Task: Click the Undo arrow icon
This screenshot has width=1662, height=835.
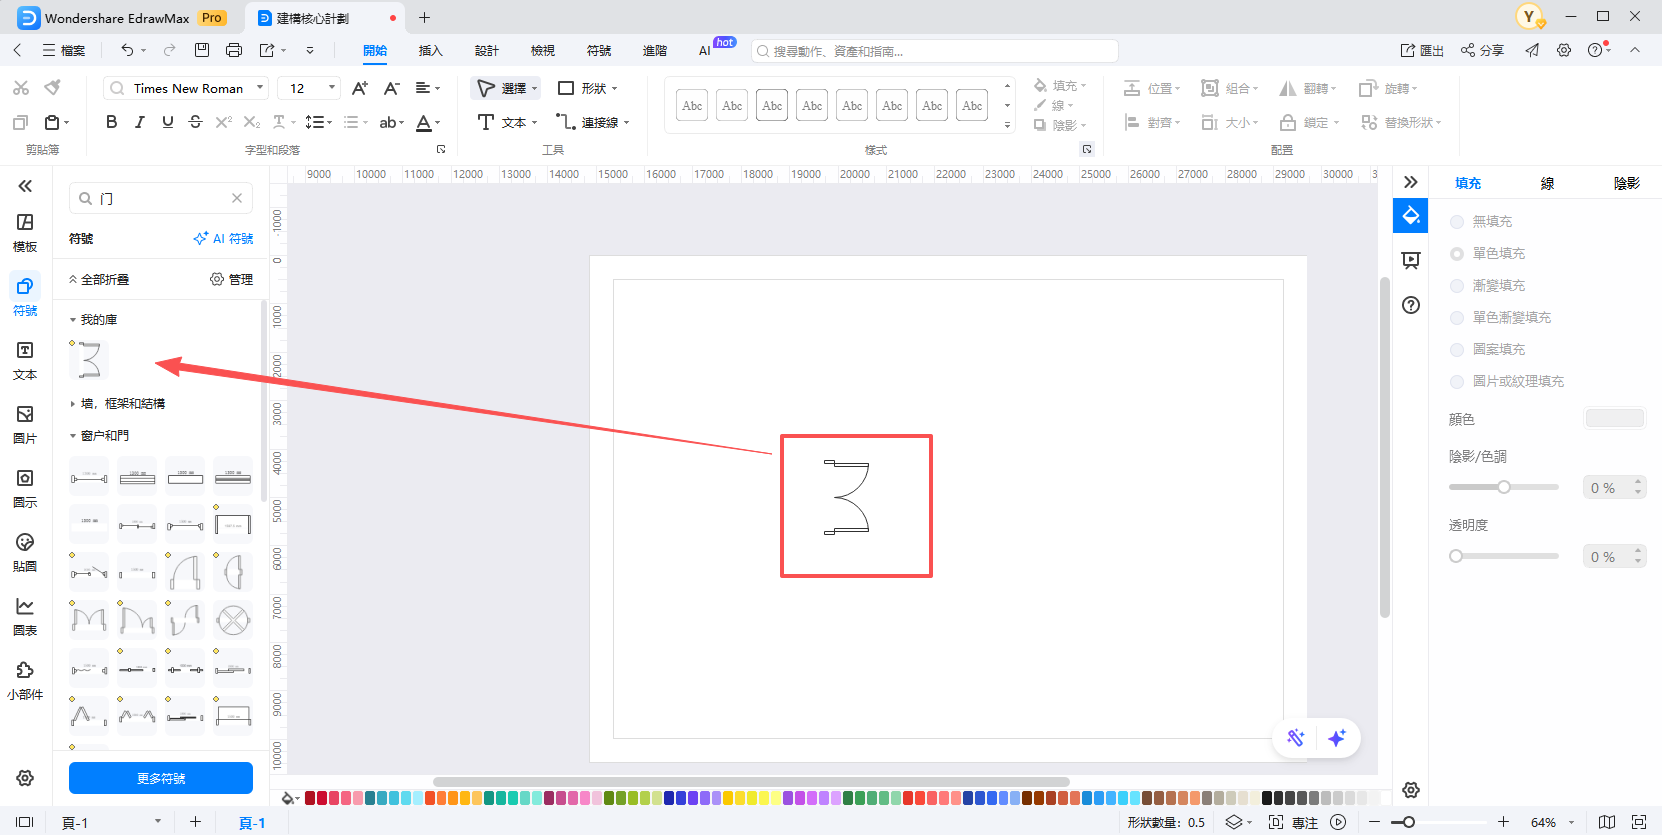Action: pyautogui.click(x=127, y=50)
